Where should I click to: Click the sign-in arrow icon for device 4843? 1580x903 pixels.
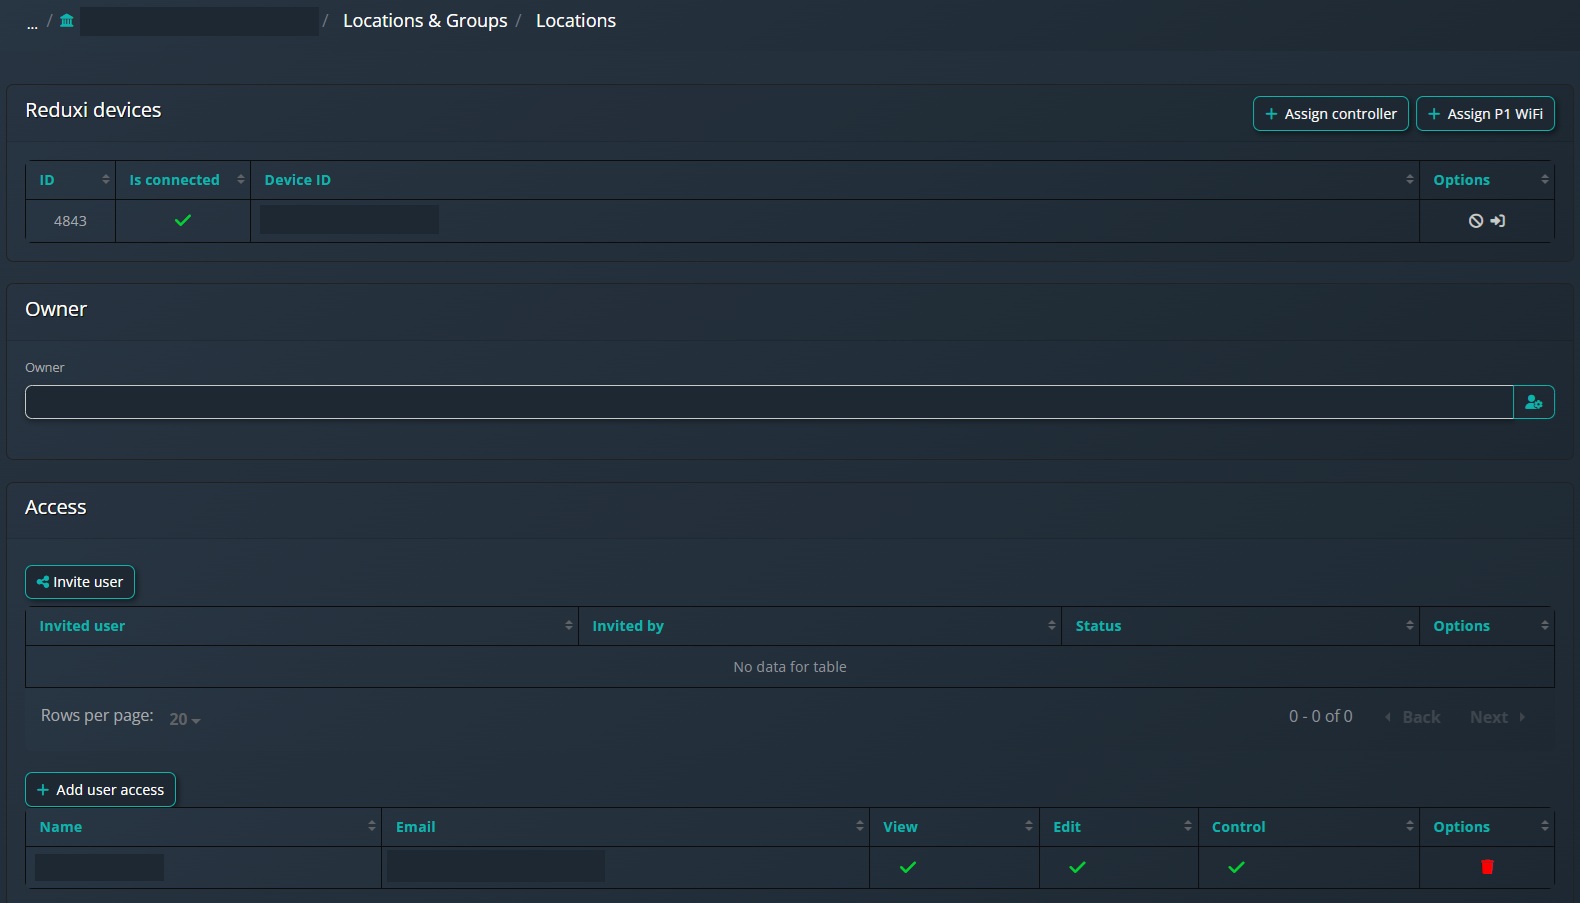pos(1498,221)
